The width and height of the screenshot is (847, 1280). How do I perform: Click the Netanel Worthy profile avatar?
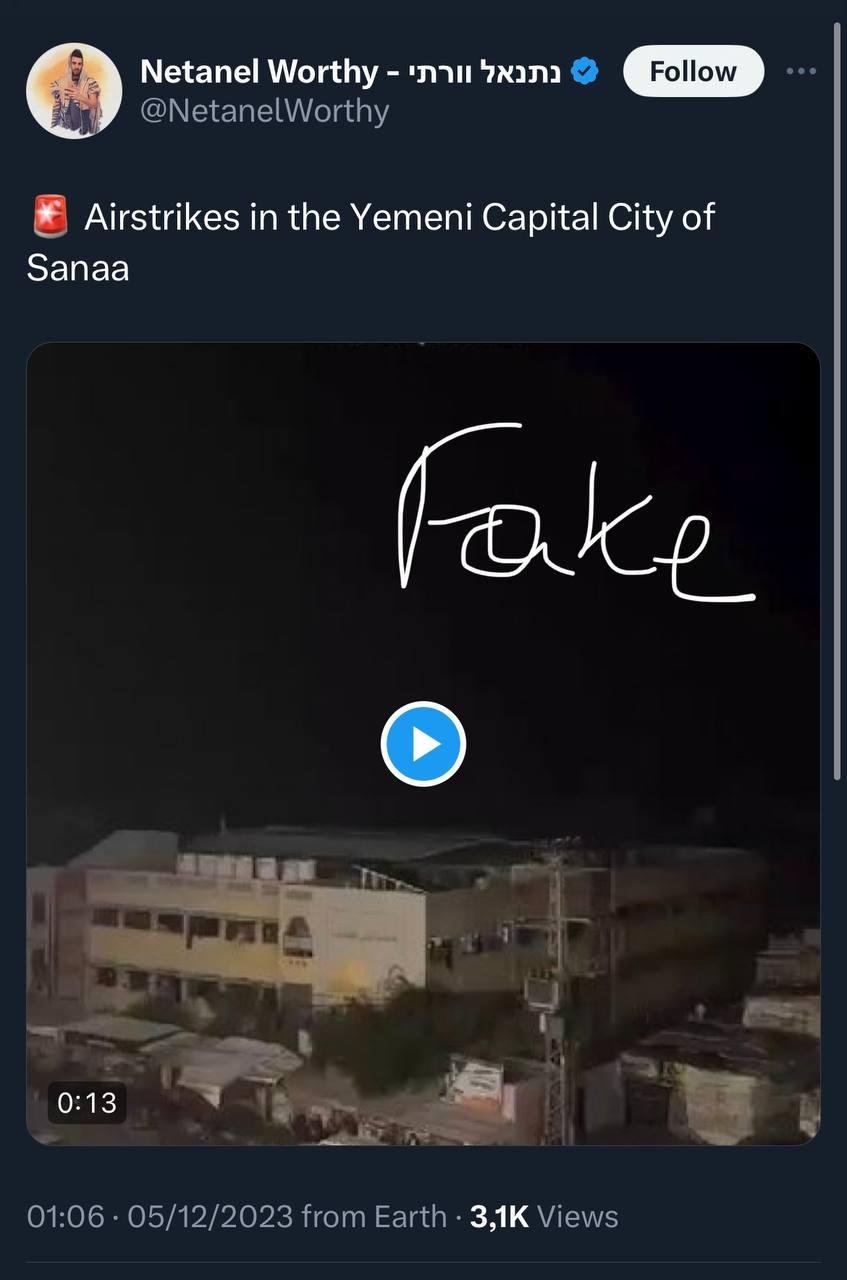click(73, 91)
